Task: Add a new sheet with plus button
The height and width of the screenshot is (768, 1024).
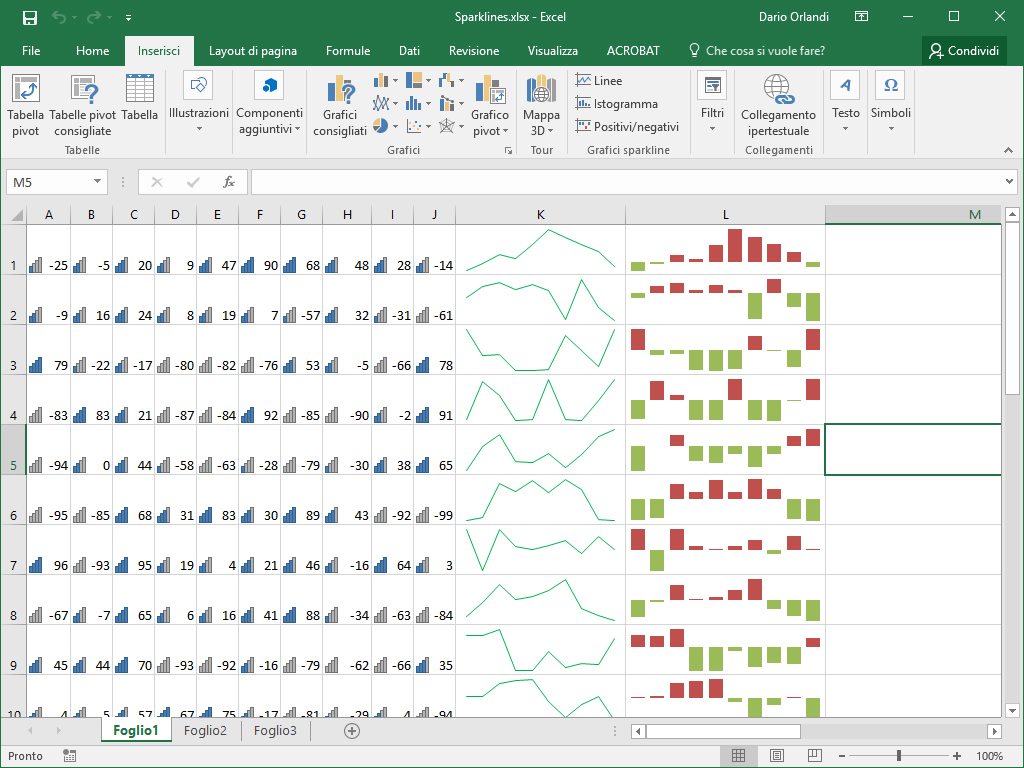Action: click(x=351, y=731)
